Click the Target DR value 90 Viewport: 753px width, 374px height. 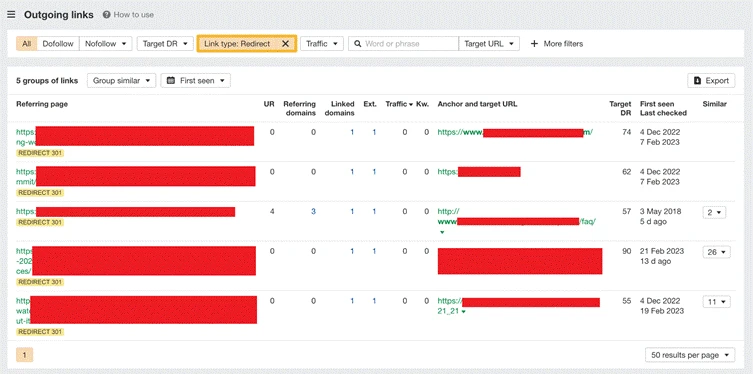coord(627,251)
